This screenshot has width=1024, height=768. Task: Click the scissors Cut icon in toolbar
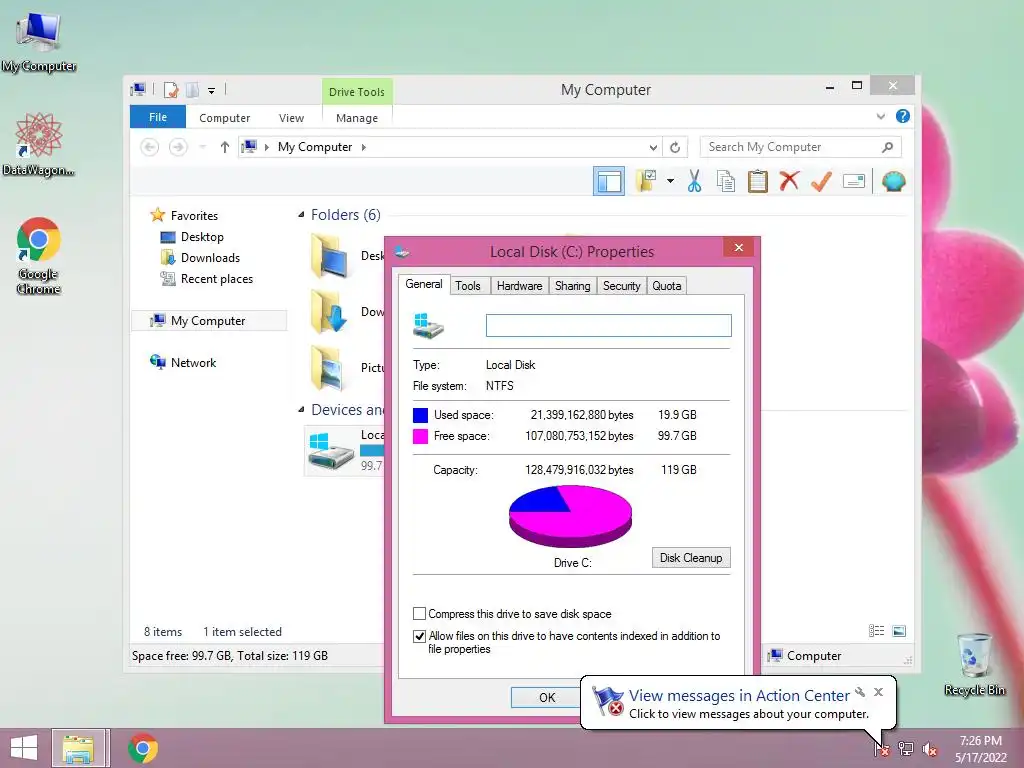click(x=694, y=182)
